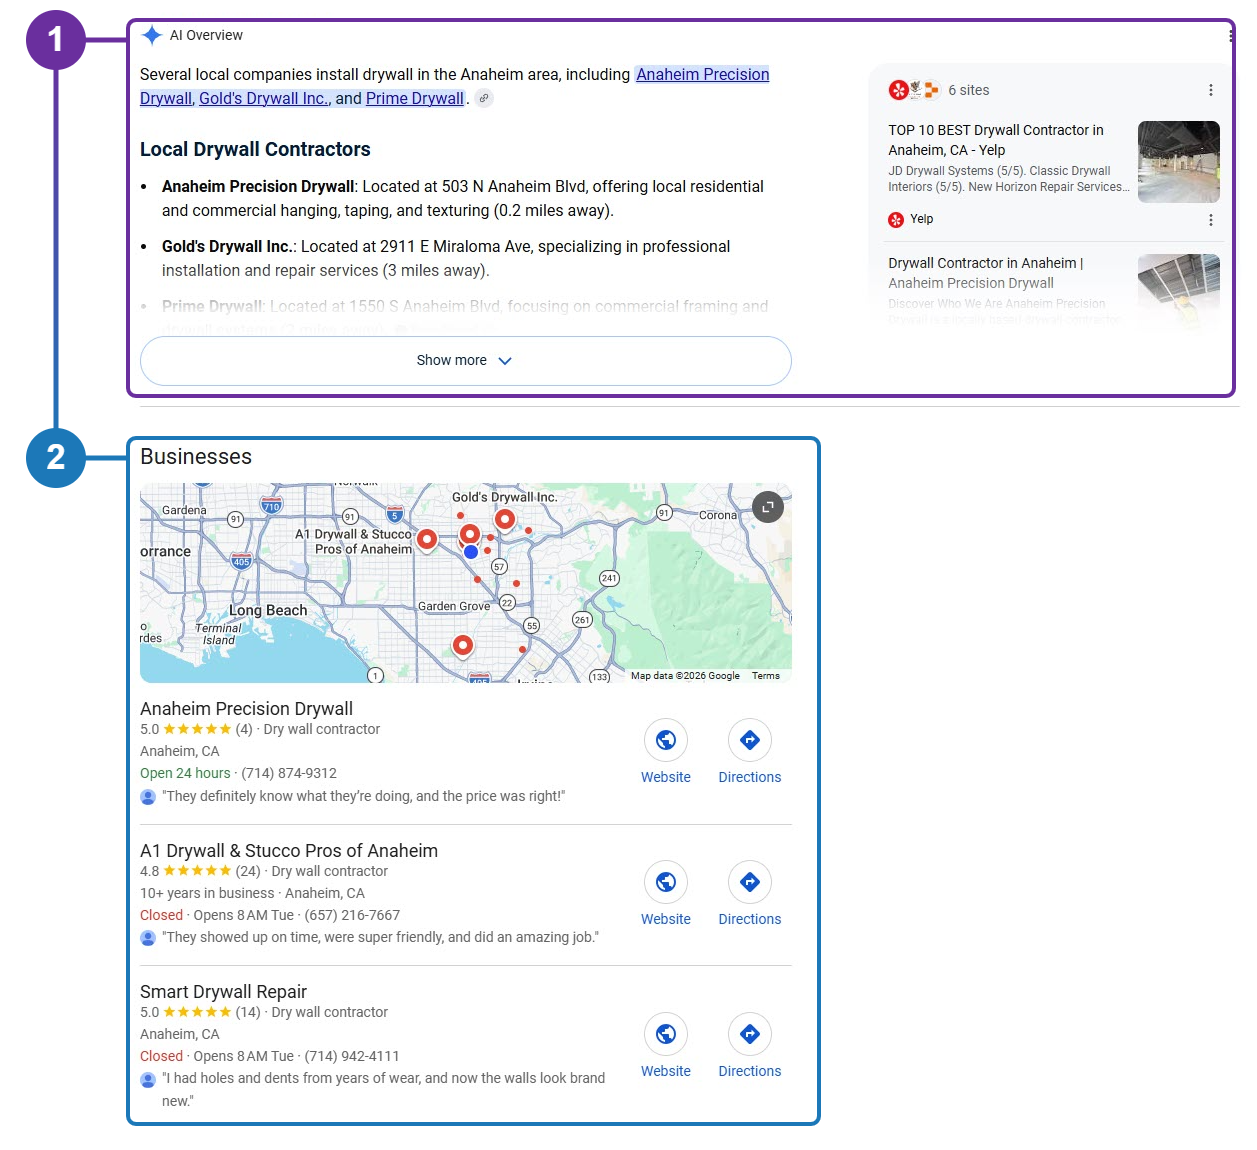Expand the AI Overview with Show more

466,361
